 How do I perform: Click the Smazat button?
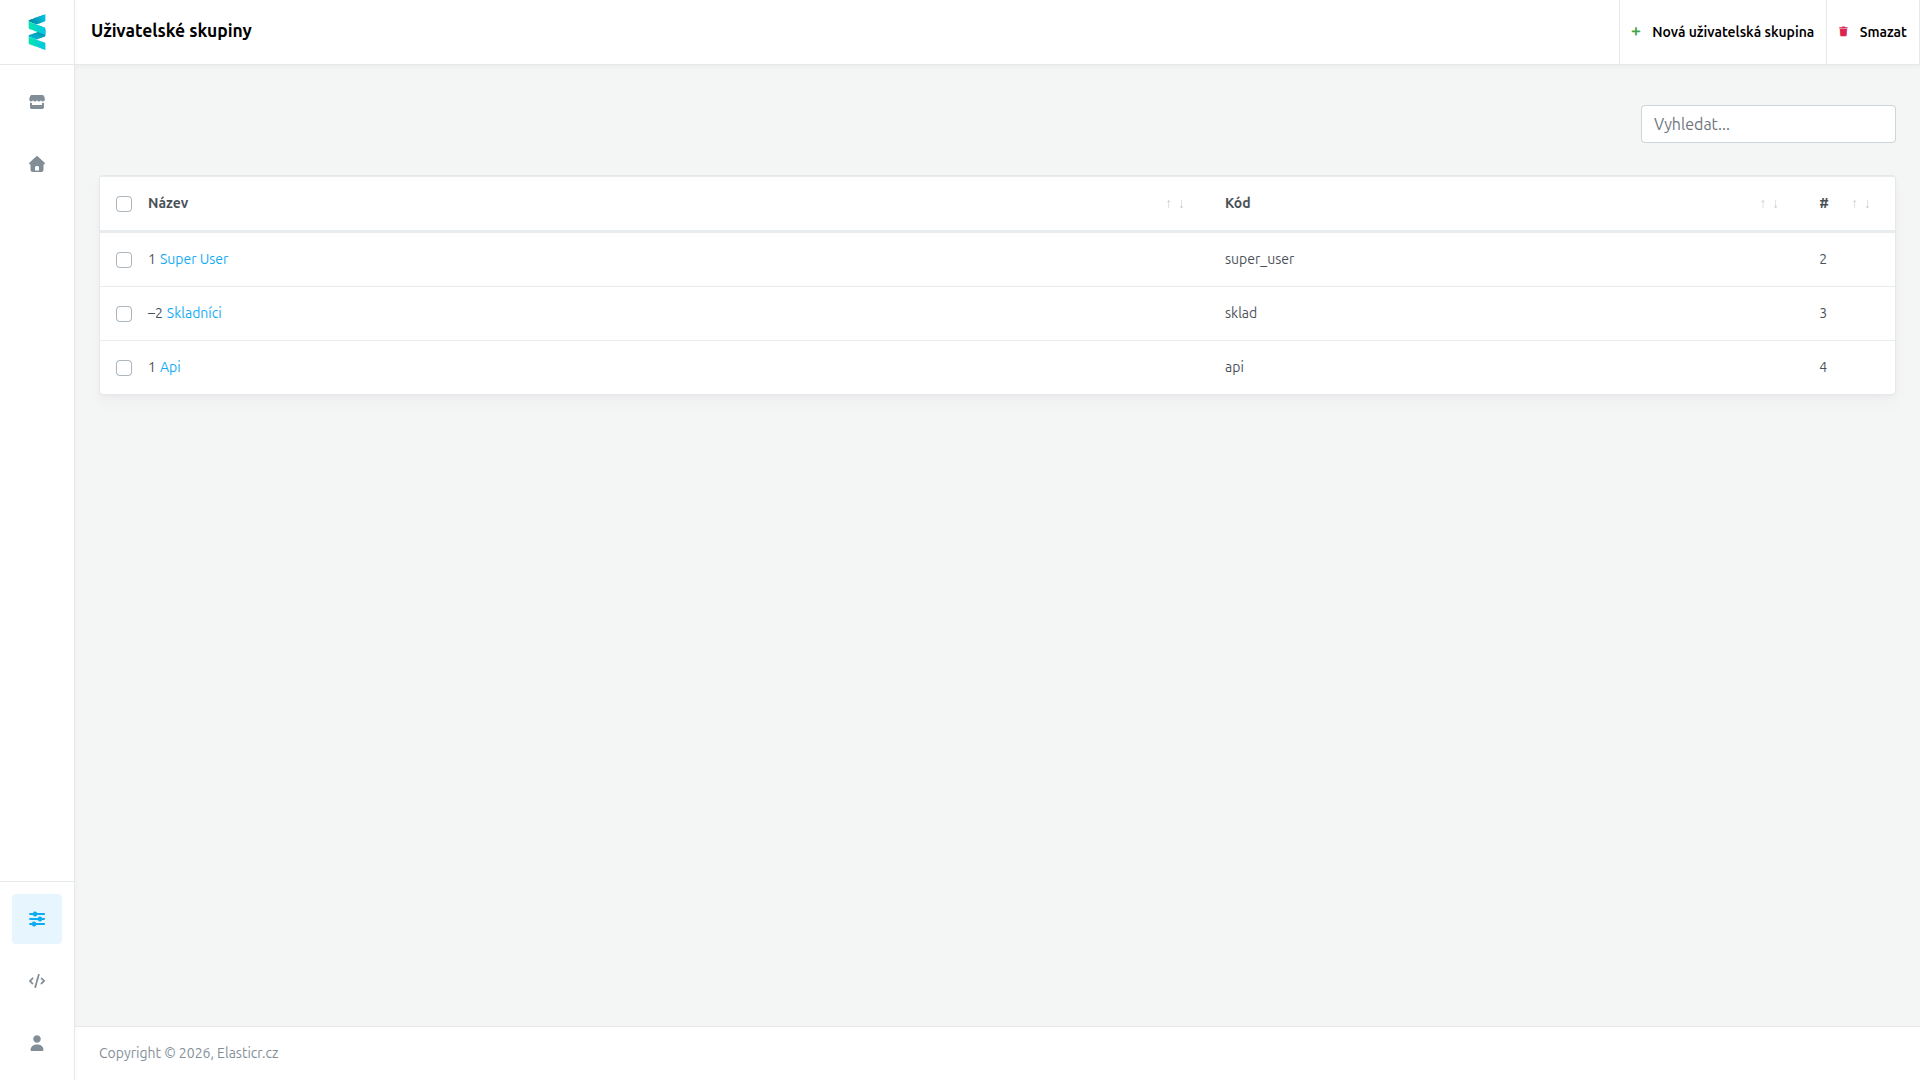(x=1873, y=32)
